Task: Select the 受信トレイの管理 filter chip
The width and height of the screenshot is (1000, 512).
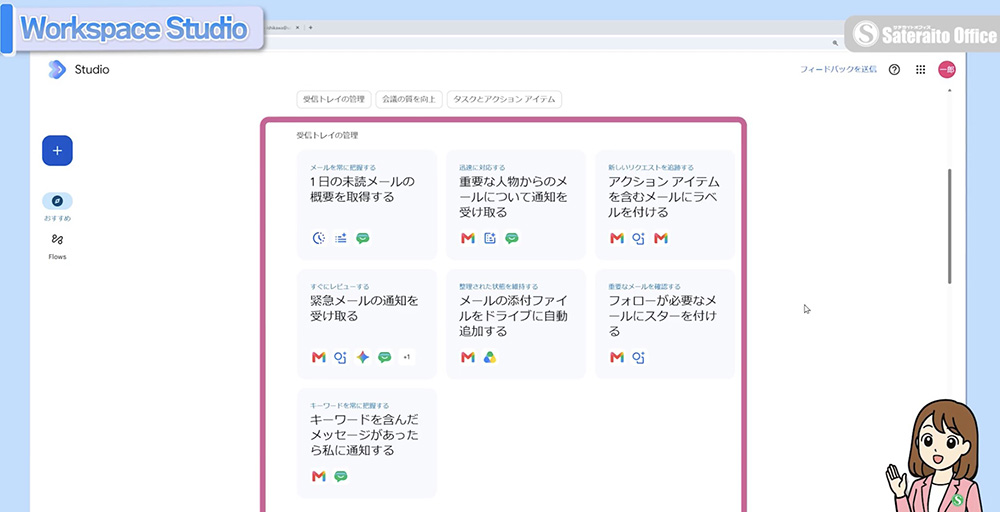Action: click(x=334, y=99)
